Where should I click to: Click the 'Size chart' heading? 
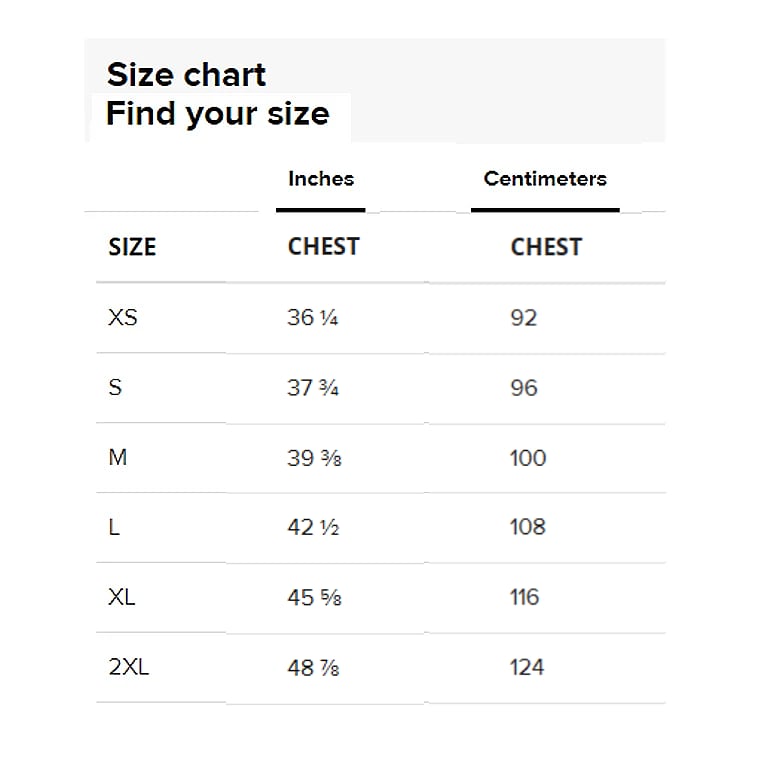[186, 75]
